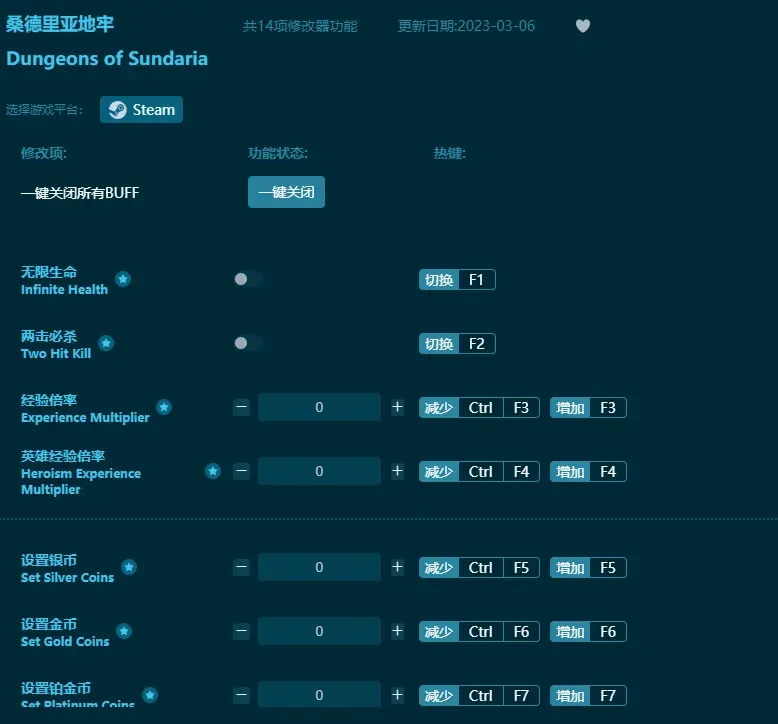Click the 共14项修改器功能 text

pos(300,26)
